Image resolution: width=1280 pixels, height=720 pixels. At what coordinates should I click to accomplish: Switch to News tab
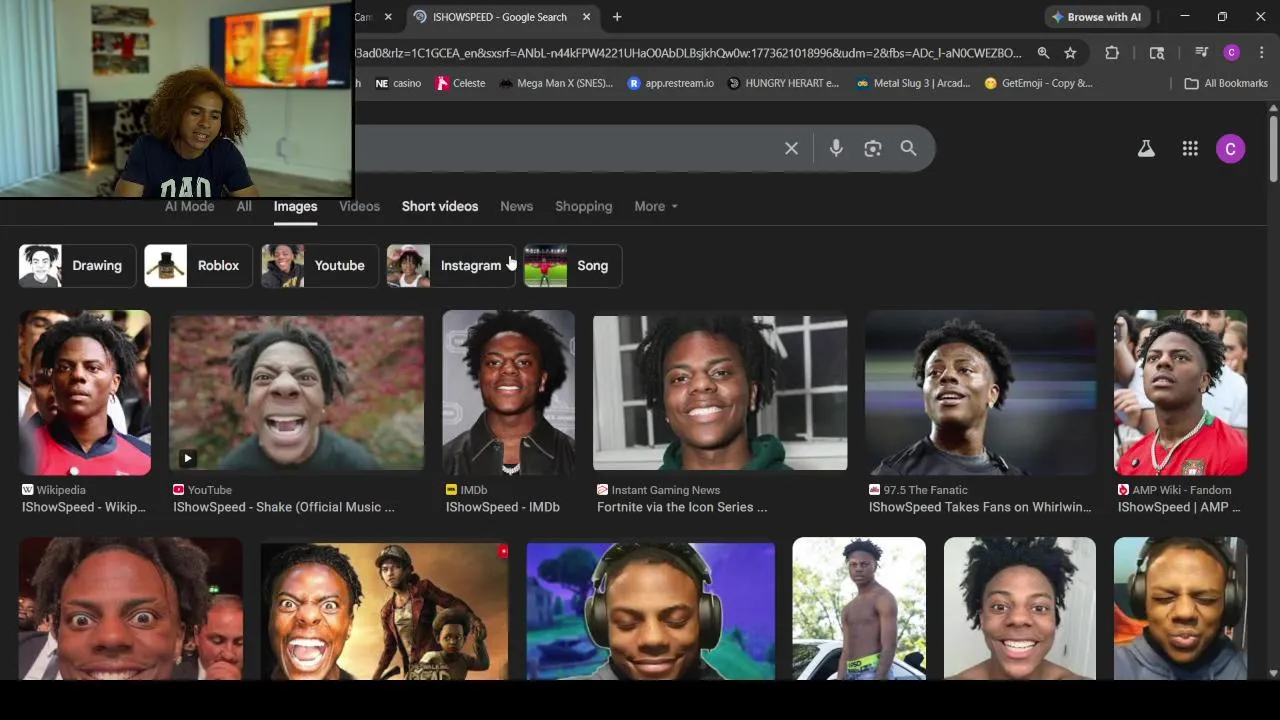click(516, 206)
